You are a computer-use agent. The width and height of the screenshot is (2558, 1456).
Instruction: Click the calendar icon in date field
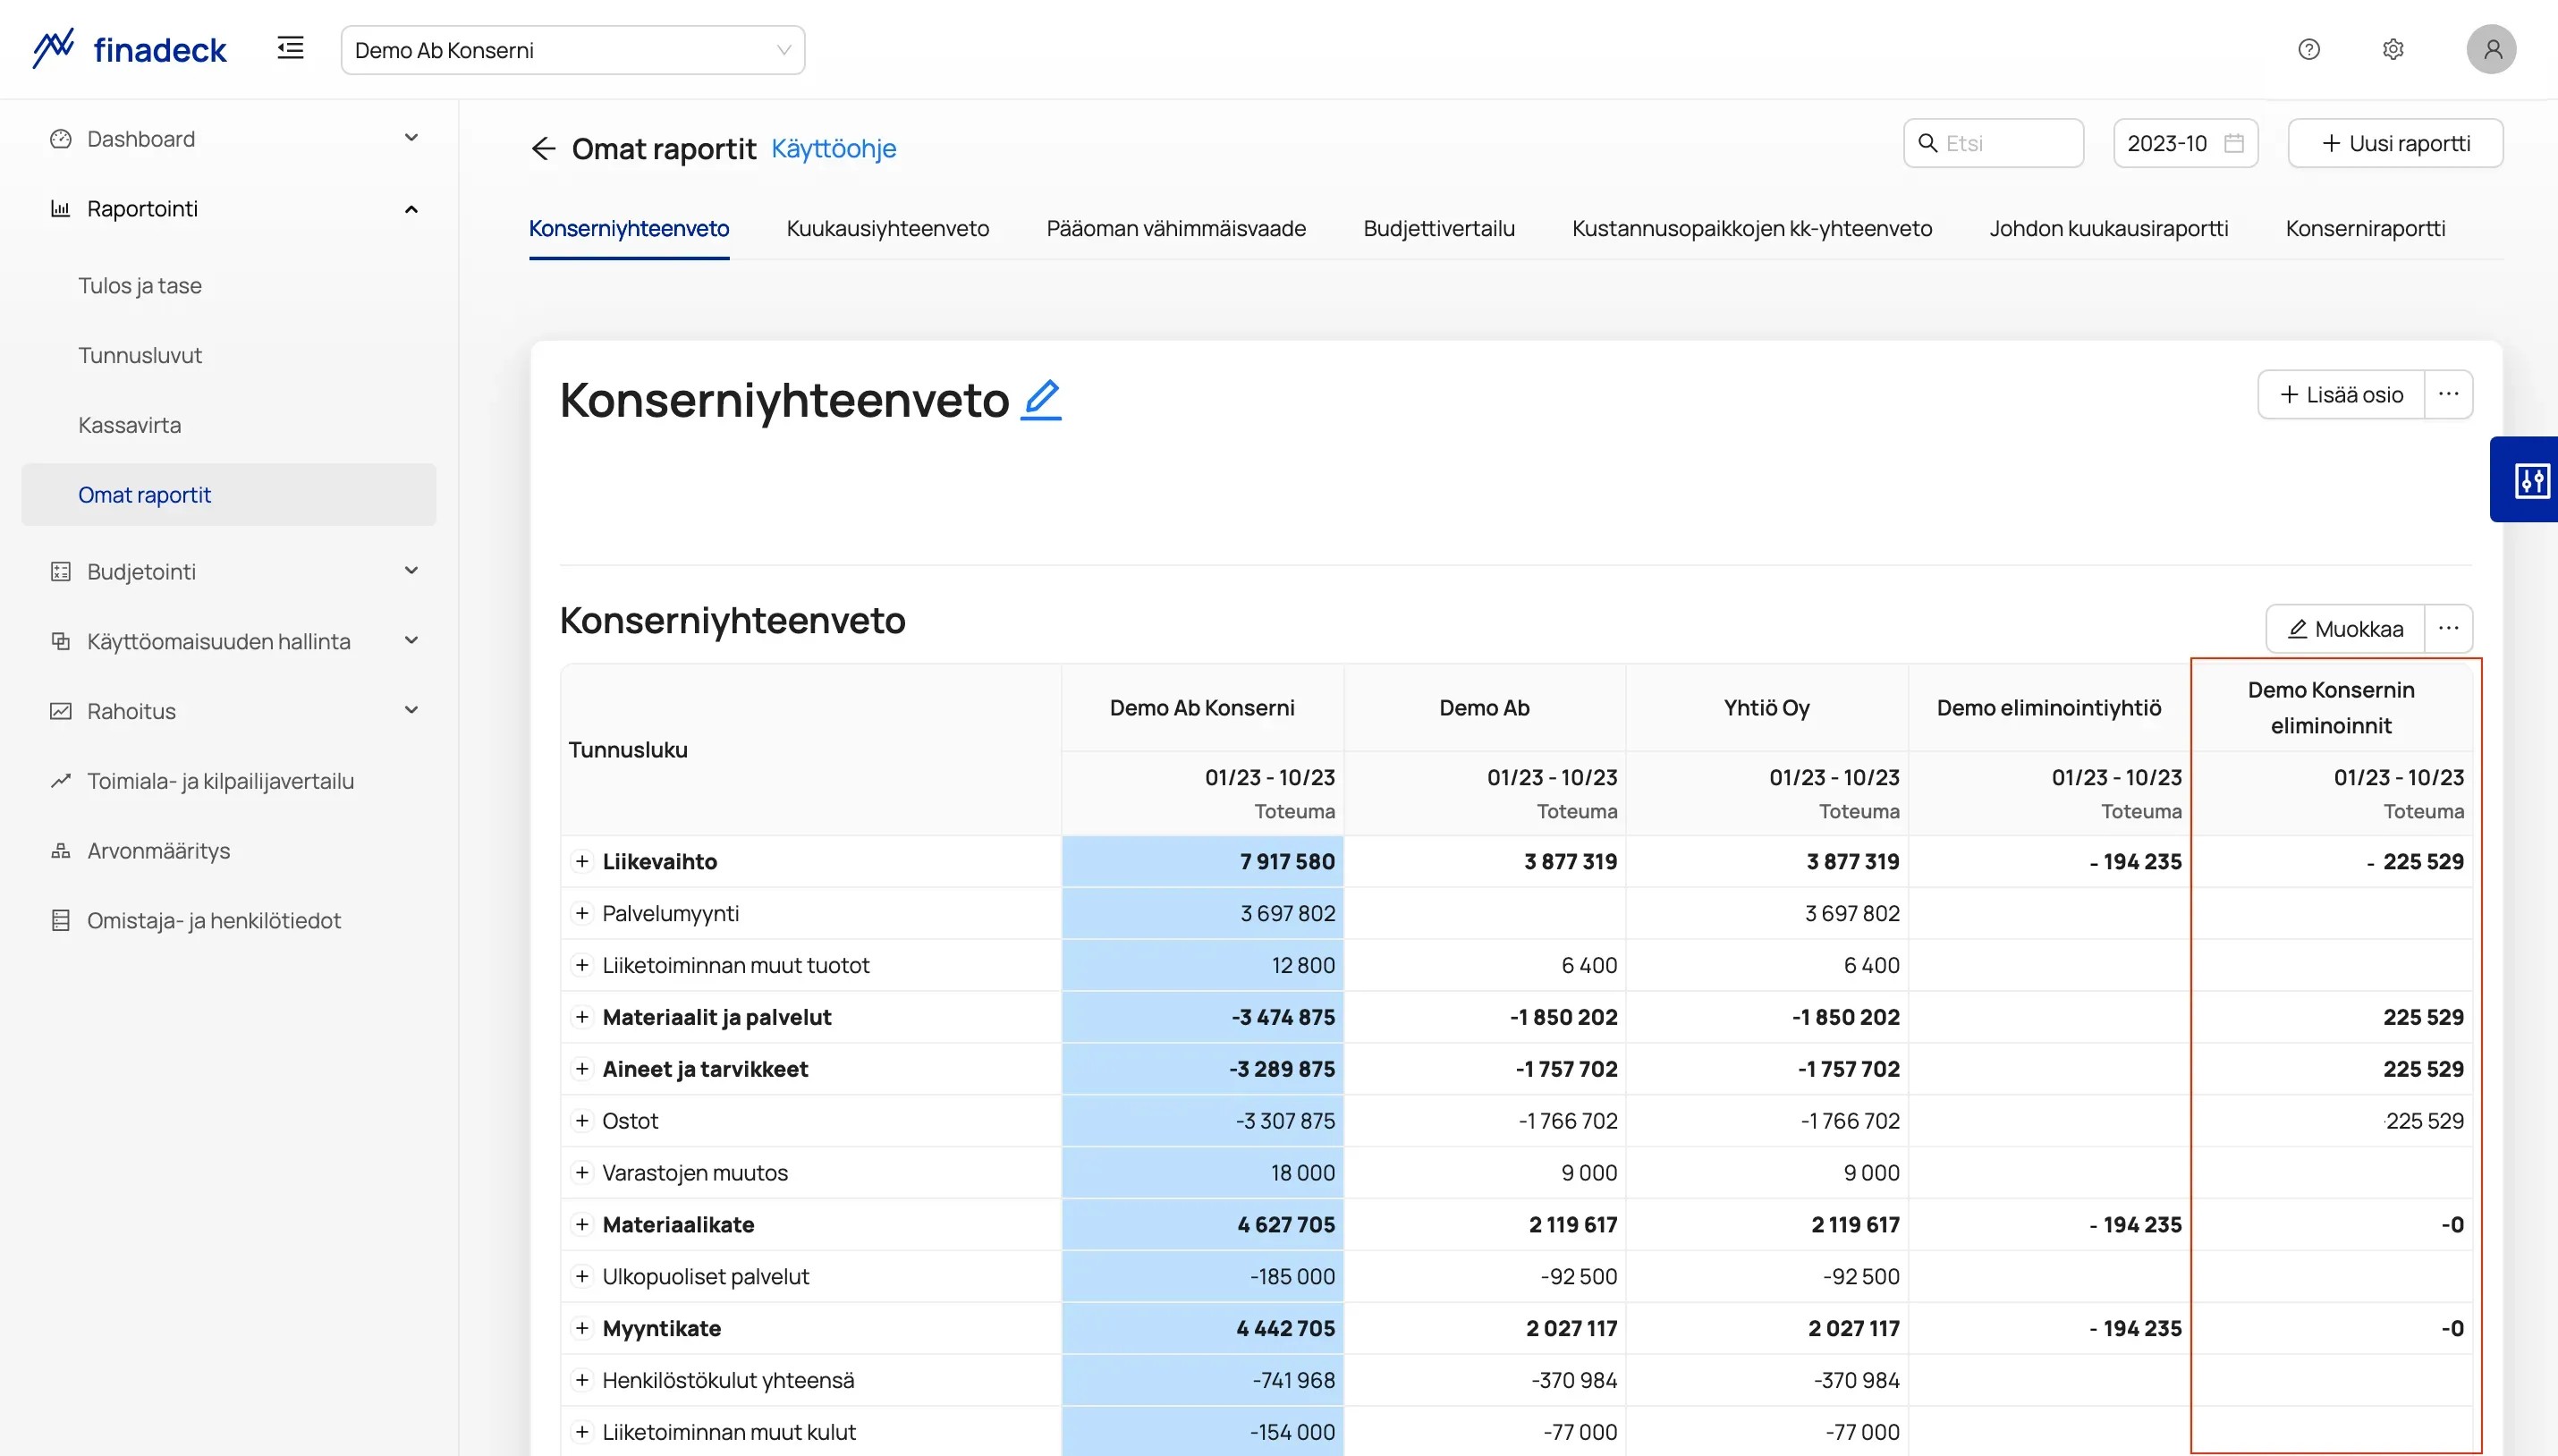point(2233,143)
